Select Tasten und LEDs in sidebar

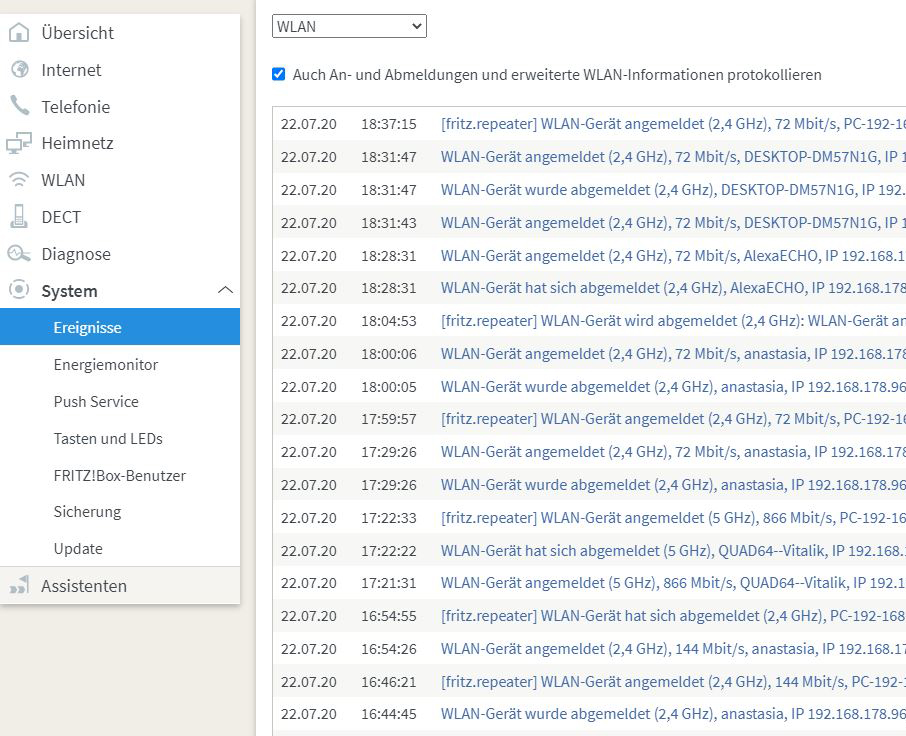point(108,438)
